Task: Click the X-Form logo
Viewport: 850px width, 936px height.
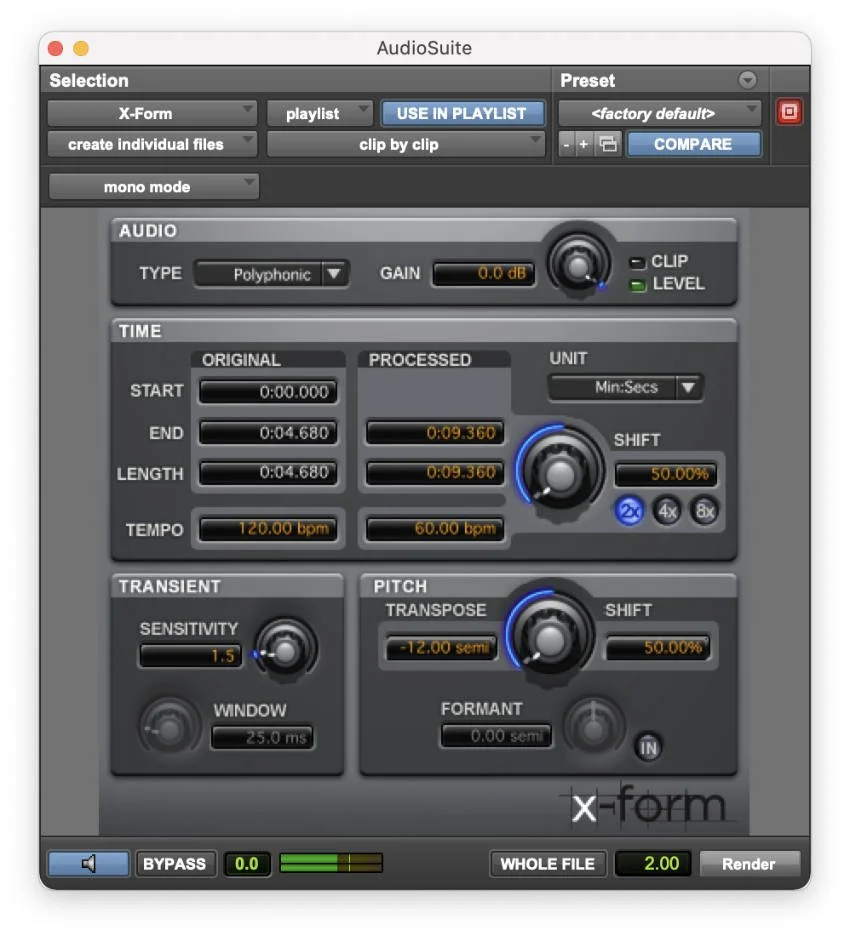Action: (x=649, y=806)
